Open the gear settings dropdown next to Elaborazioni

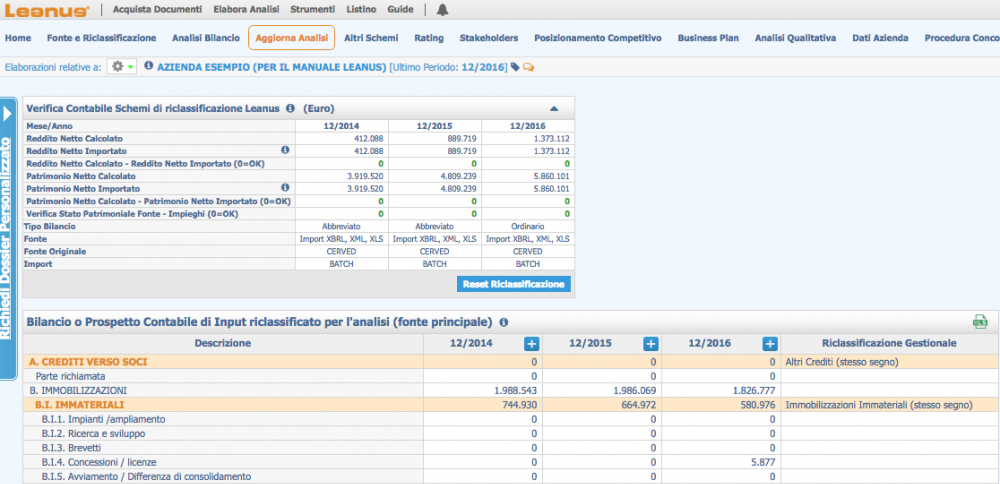tap(121, 66)
